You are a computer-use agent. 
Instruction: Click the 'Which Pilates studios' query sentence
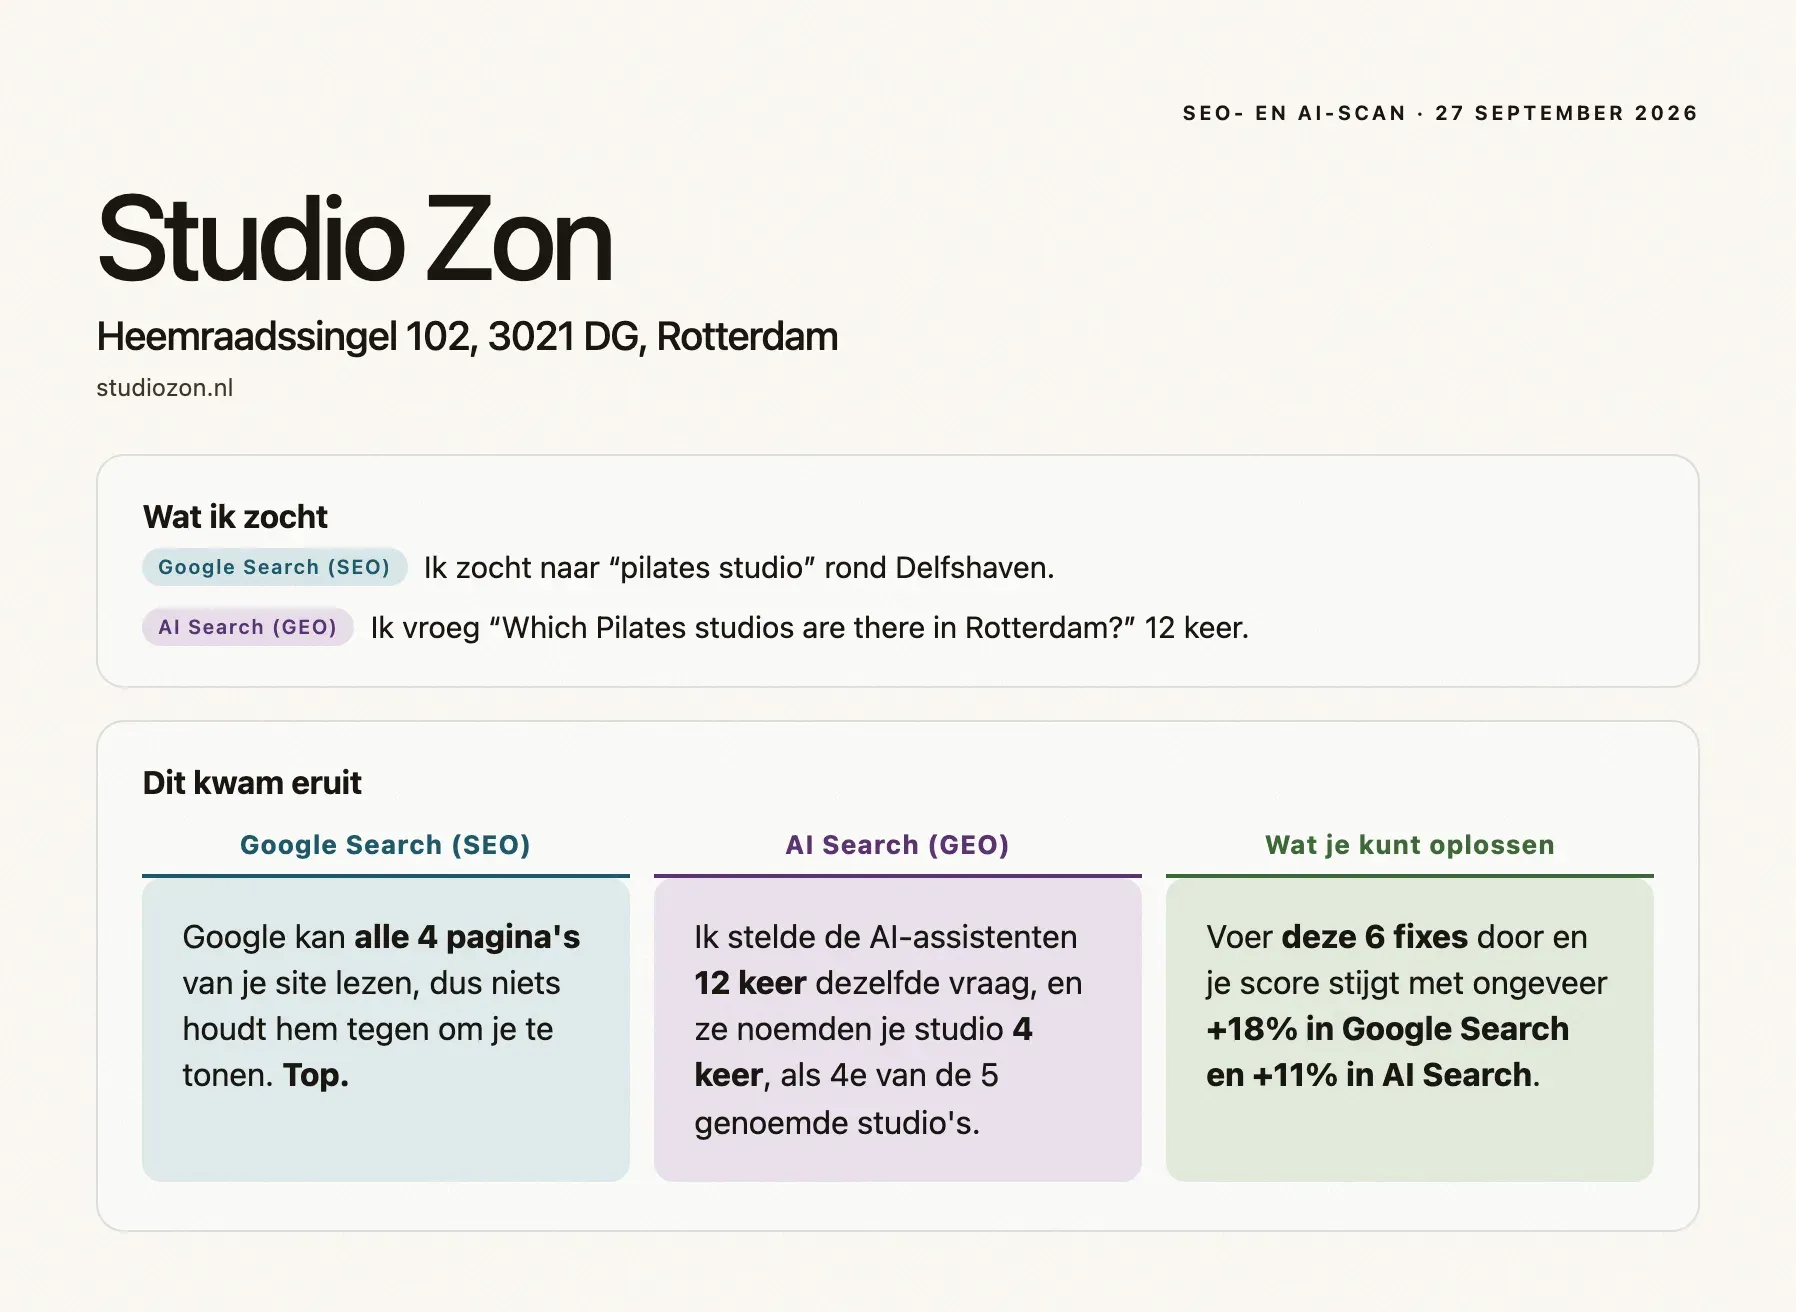click(x=810, y=628)
